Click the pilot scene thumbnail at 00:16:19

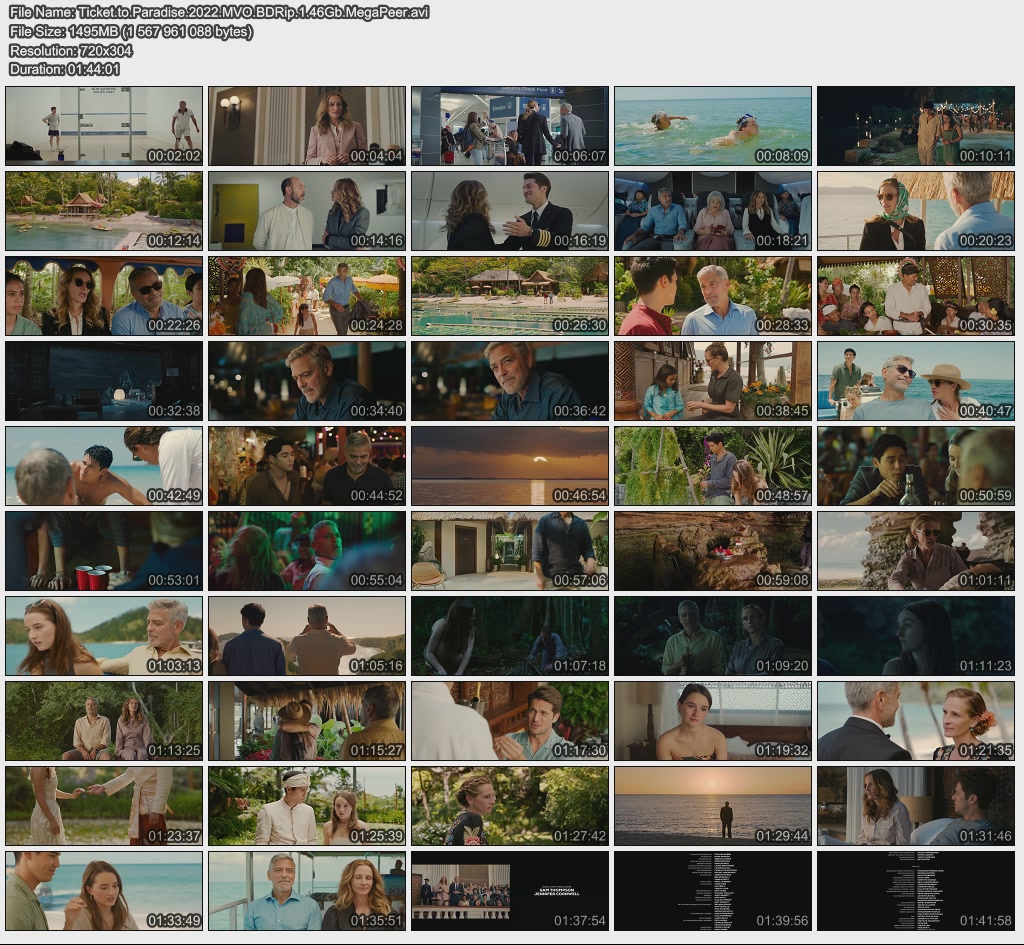pyautogui.click(x=509, y=210)
